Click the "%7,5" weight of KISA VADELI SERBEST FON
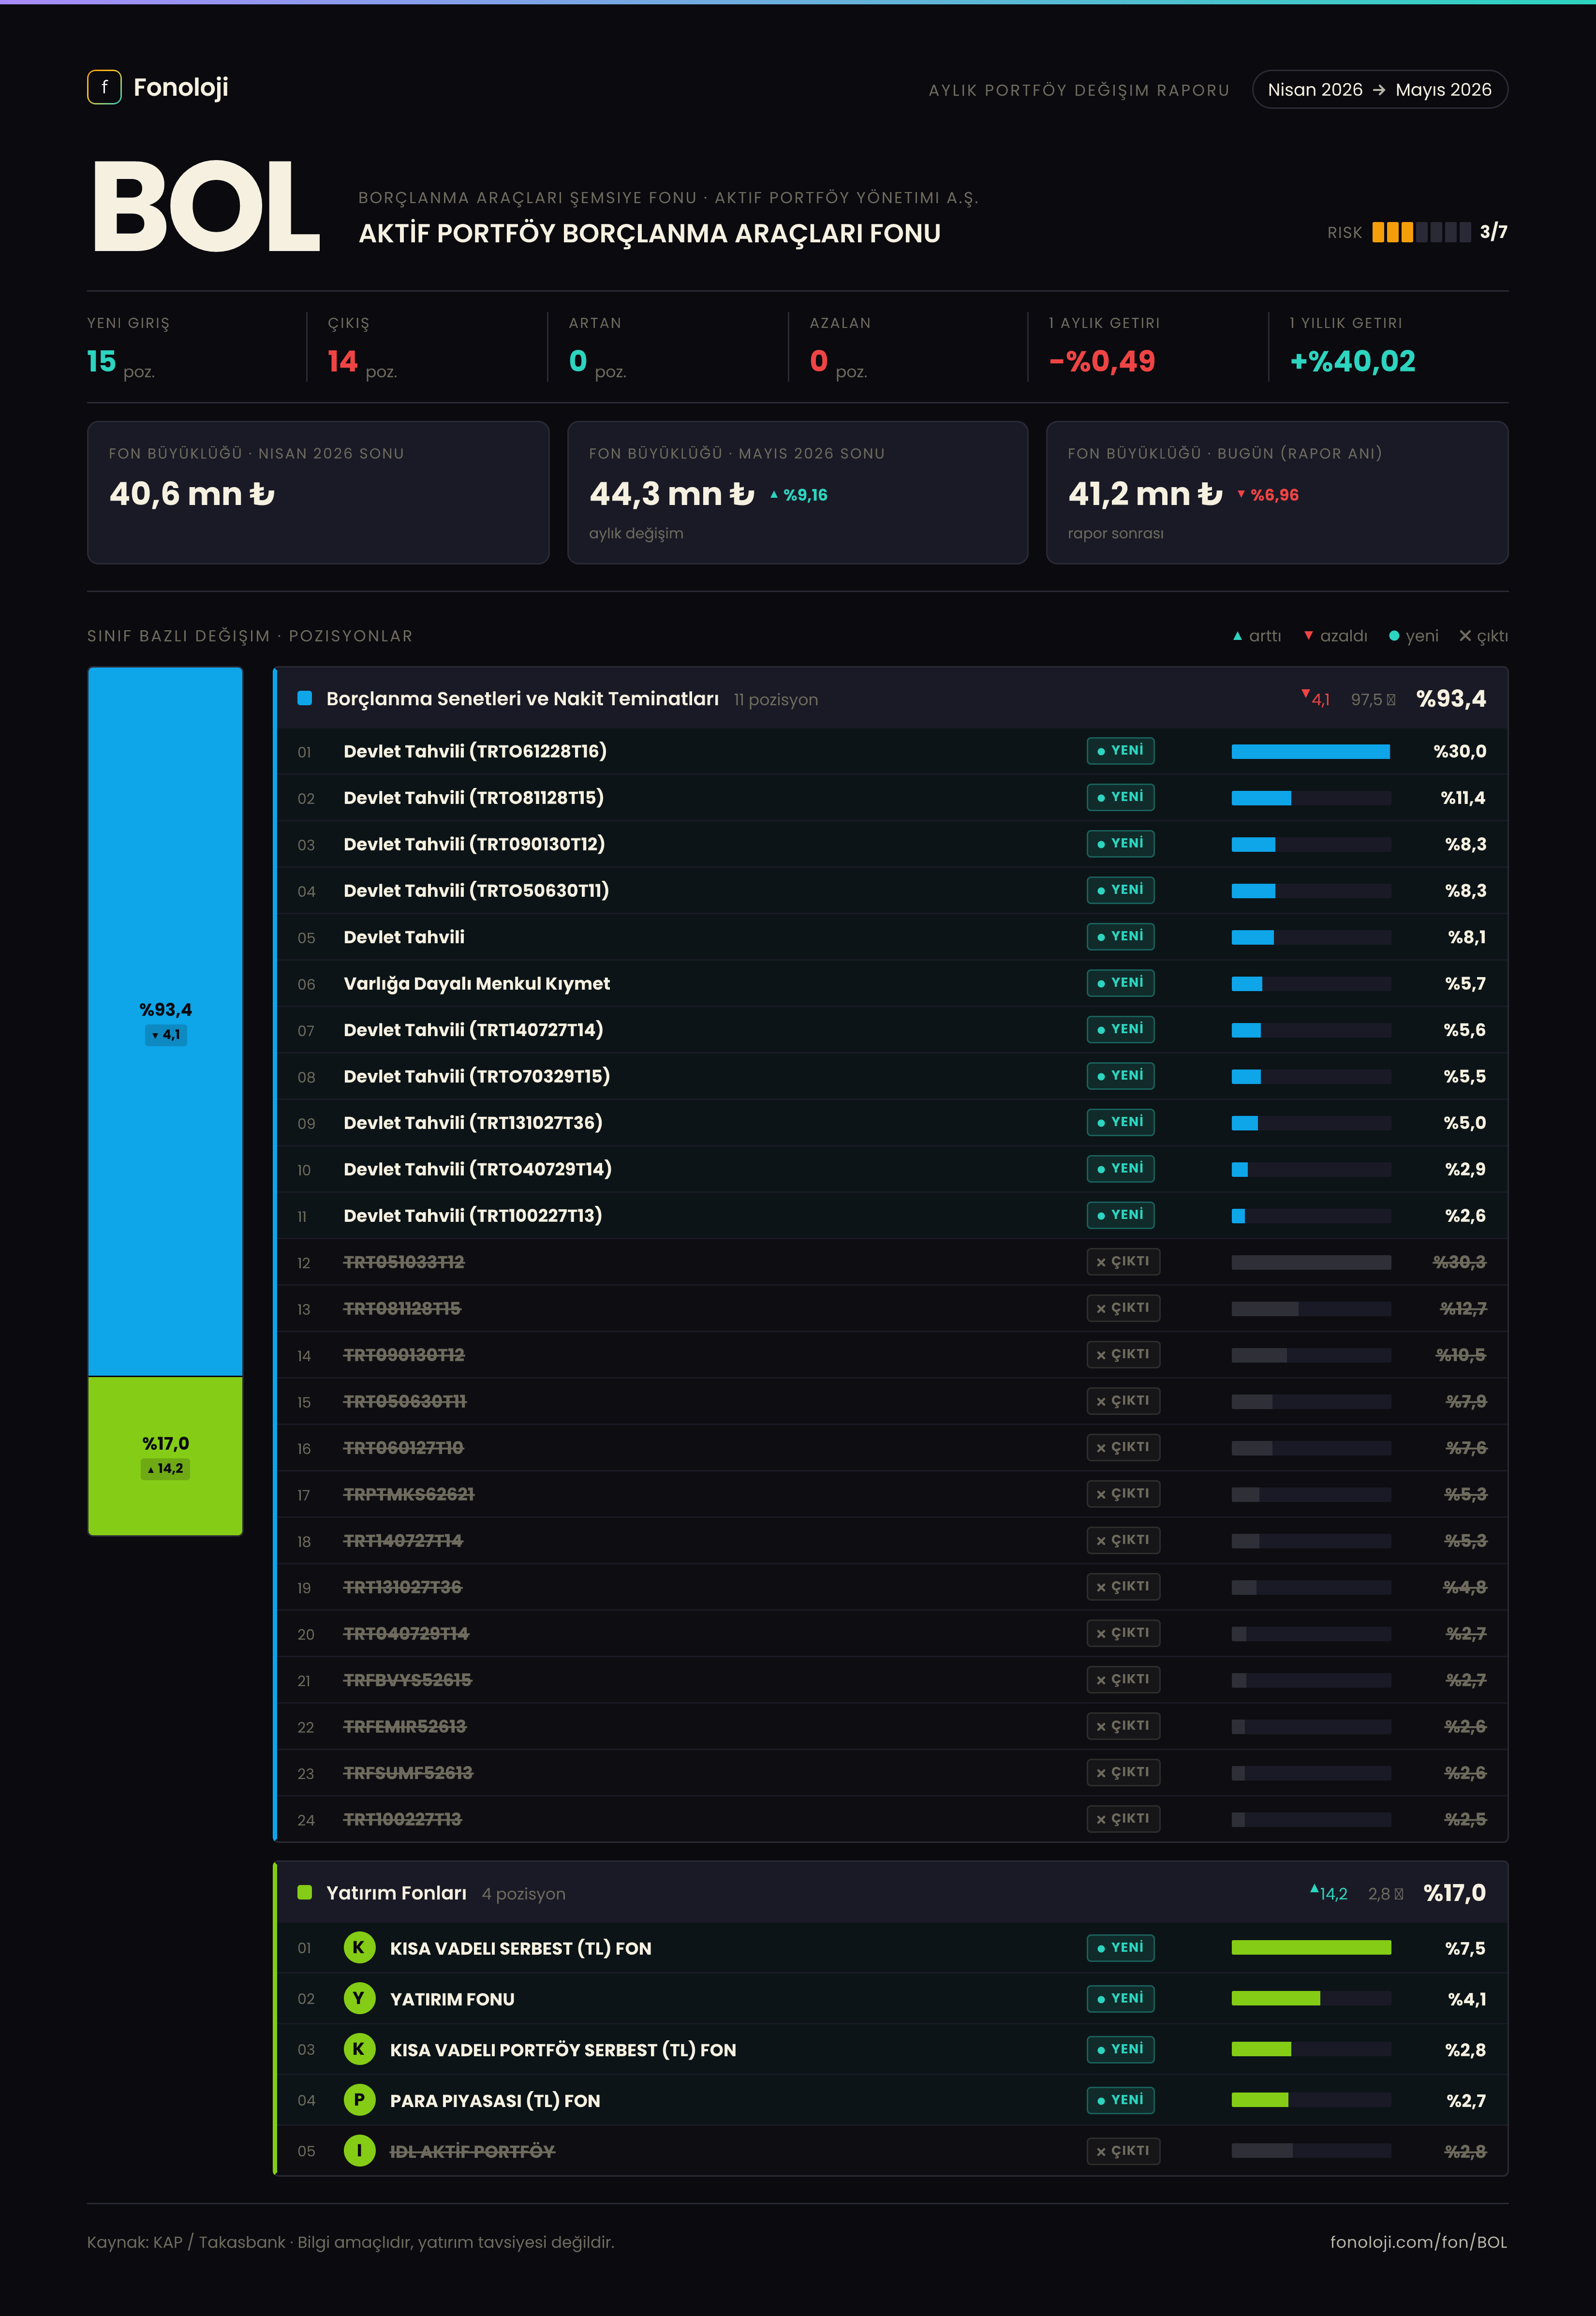Screen dimensions: 1596x2316 [x=1465, y=1947]
